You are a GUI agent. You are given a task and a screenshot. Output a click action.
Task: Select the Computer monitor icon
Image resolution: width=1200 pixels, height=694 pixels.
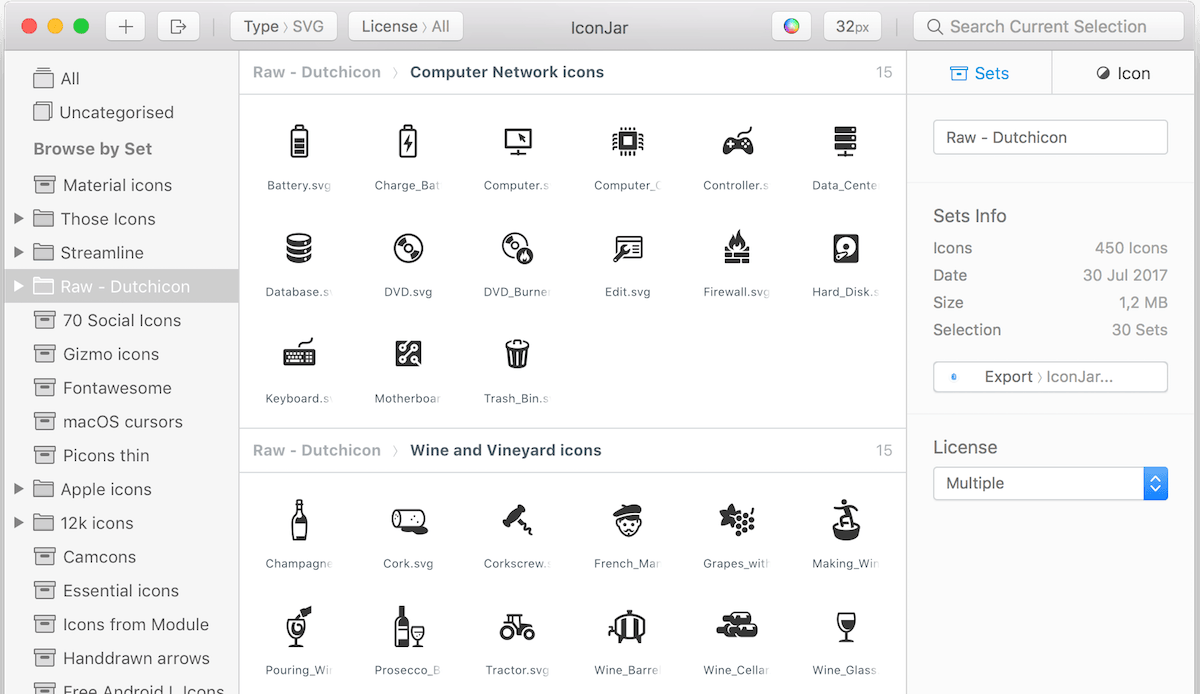517,142
